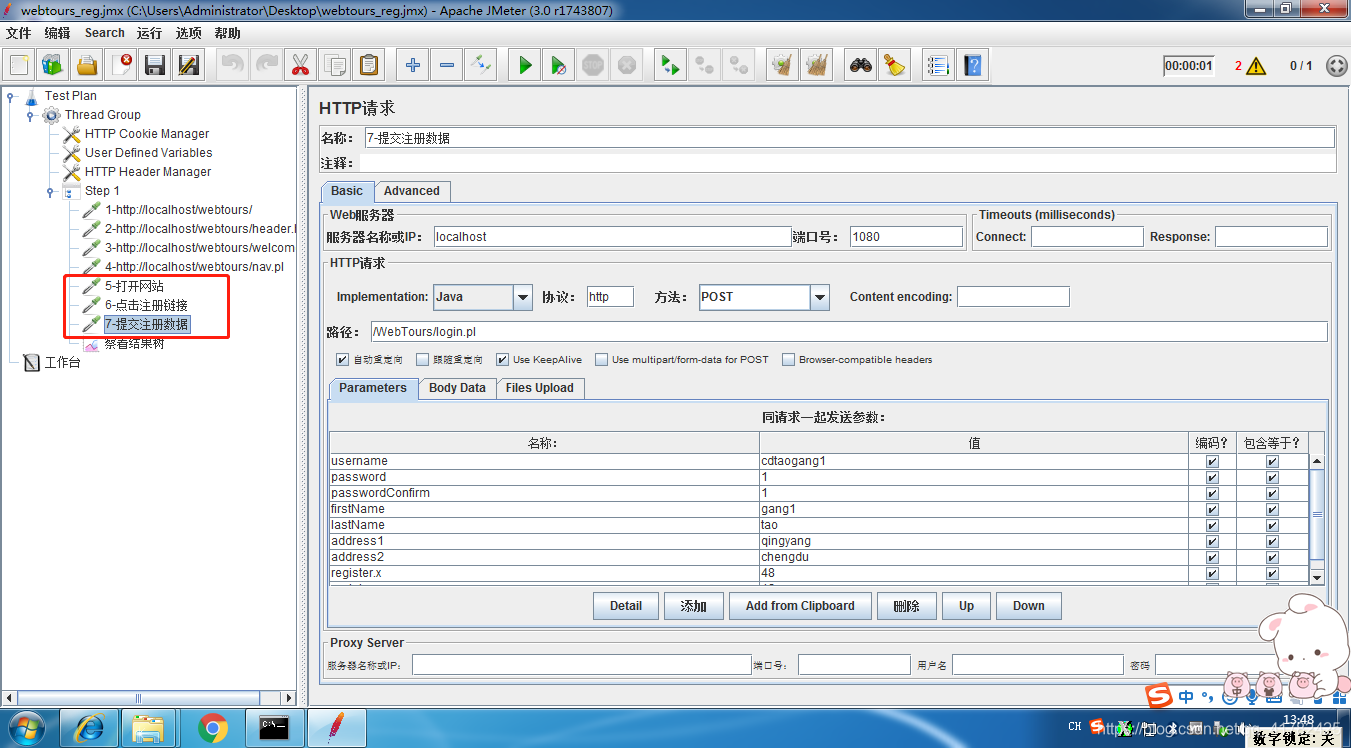Click the parameters table scroll-down arrow
This screenshot has height=748, width=1351.
point(1317,577)
